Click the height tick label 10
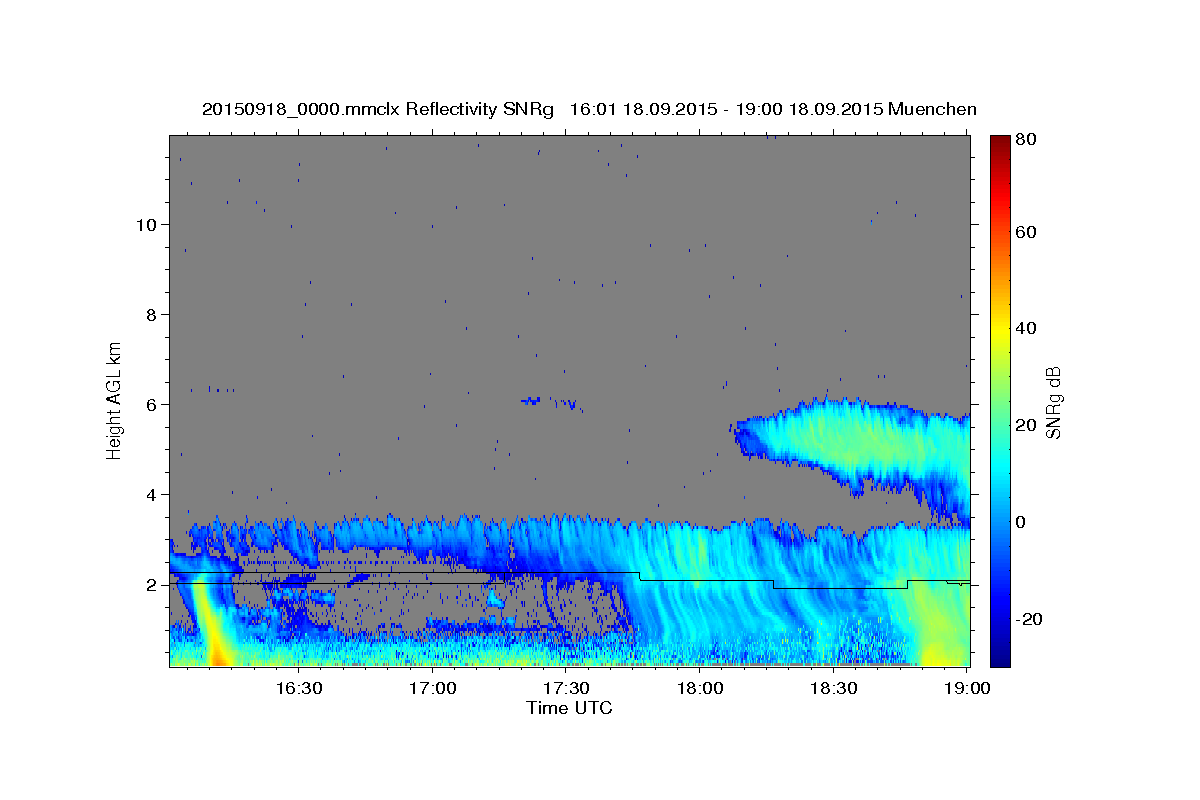 (x=146, y=224)
